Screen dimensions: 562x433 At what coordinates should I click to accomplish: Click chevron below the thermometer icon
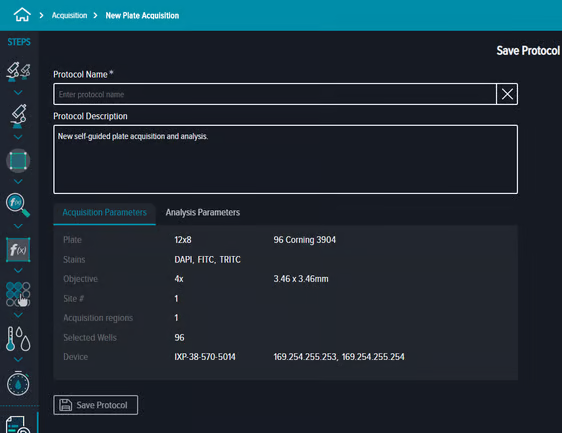click(x=18, y=359)
